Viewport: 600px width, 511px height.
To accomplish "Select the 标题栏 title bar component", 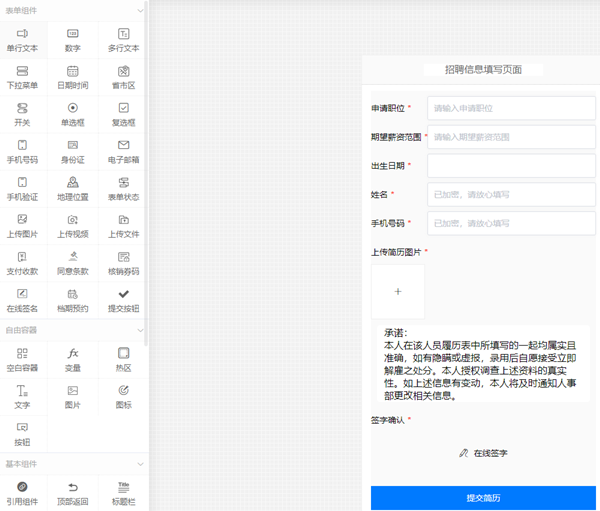I will (123, 493).
